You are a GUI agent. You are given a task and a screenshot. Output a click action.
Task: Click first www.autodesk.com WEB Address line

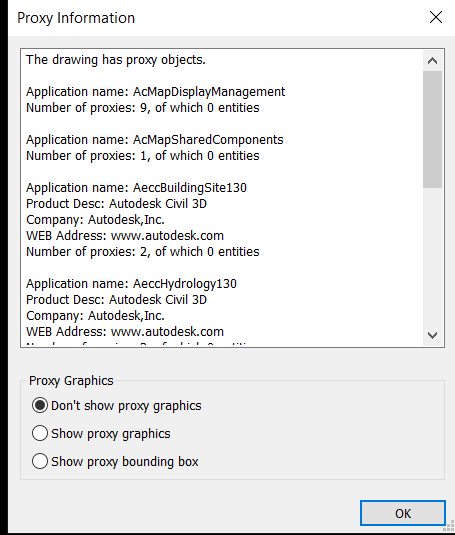(125, 236)
